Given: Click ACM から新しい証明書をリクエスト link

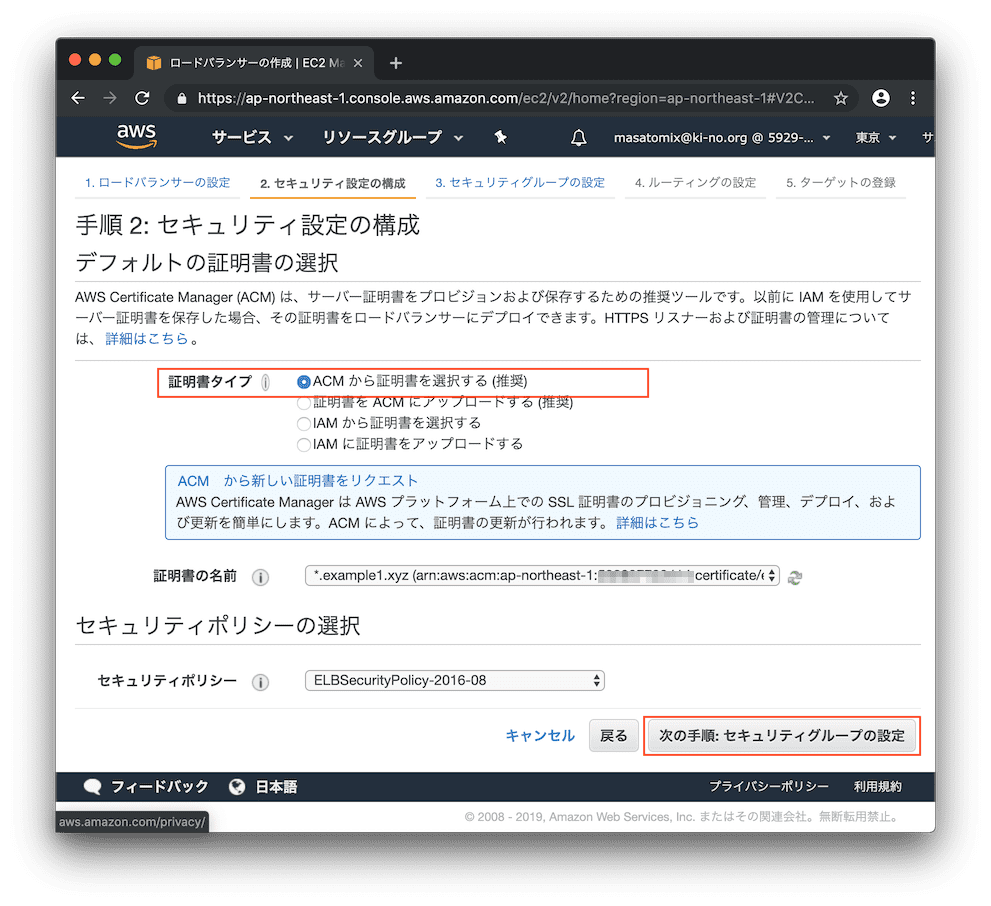Looking at the screenshot, I should (298, 481).
